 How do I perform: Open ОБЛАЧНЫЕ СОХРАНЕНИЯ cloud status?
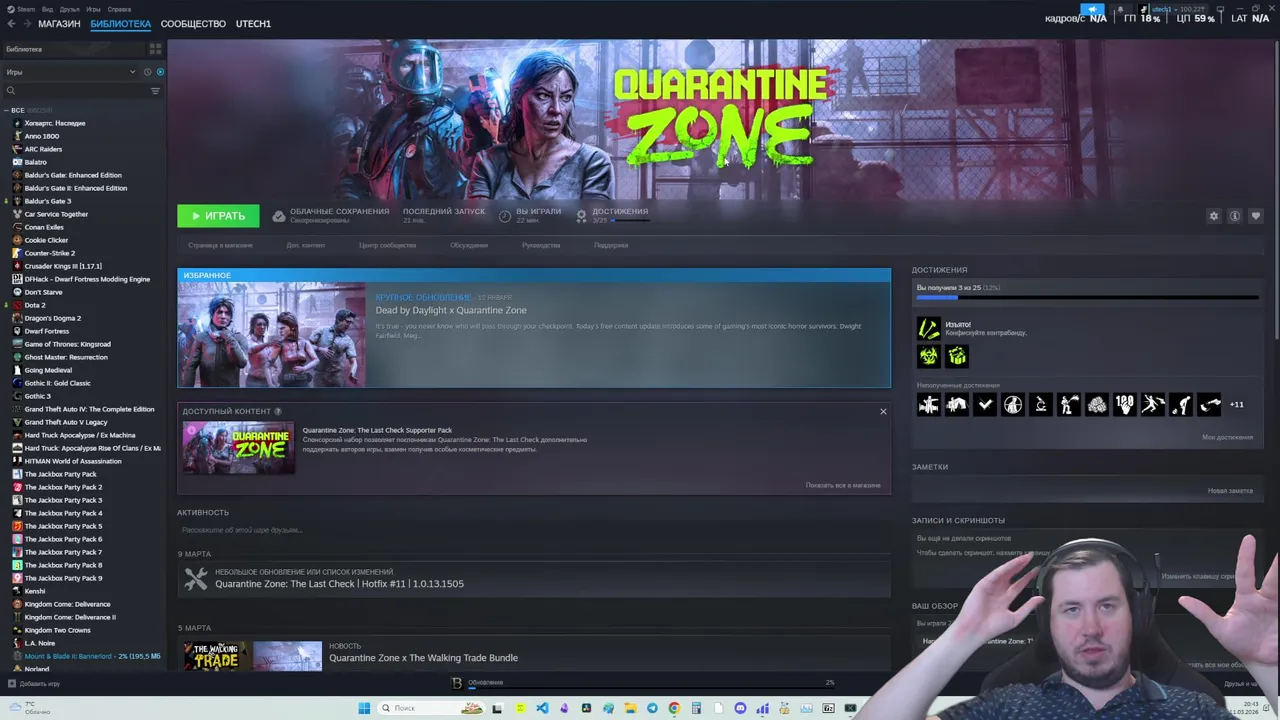click(x=331, y=215)
